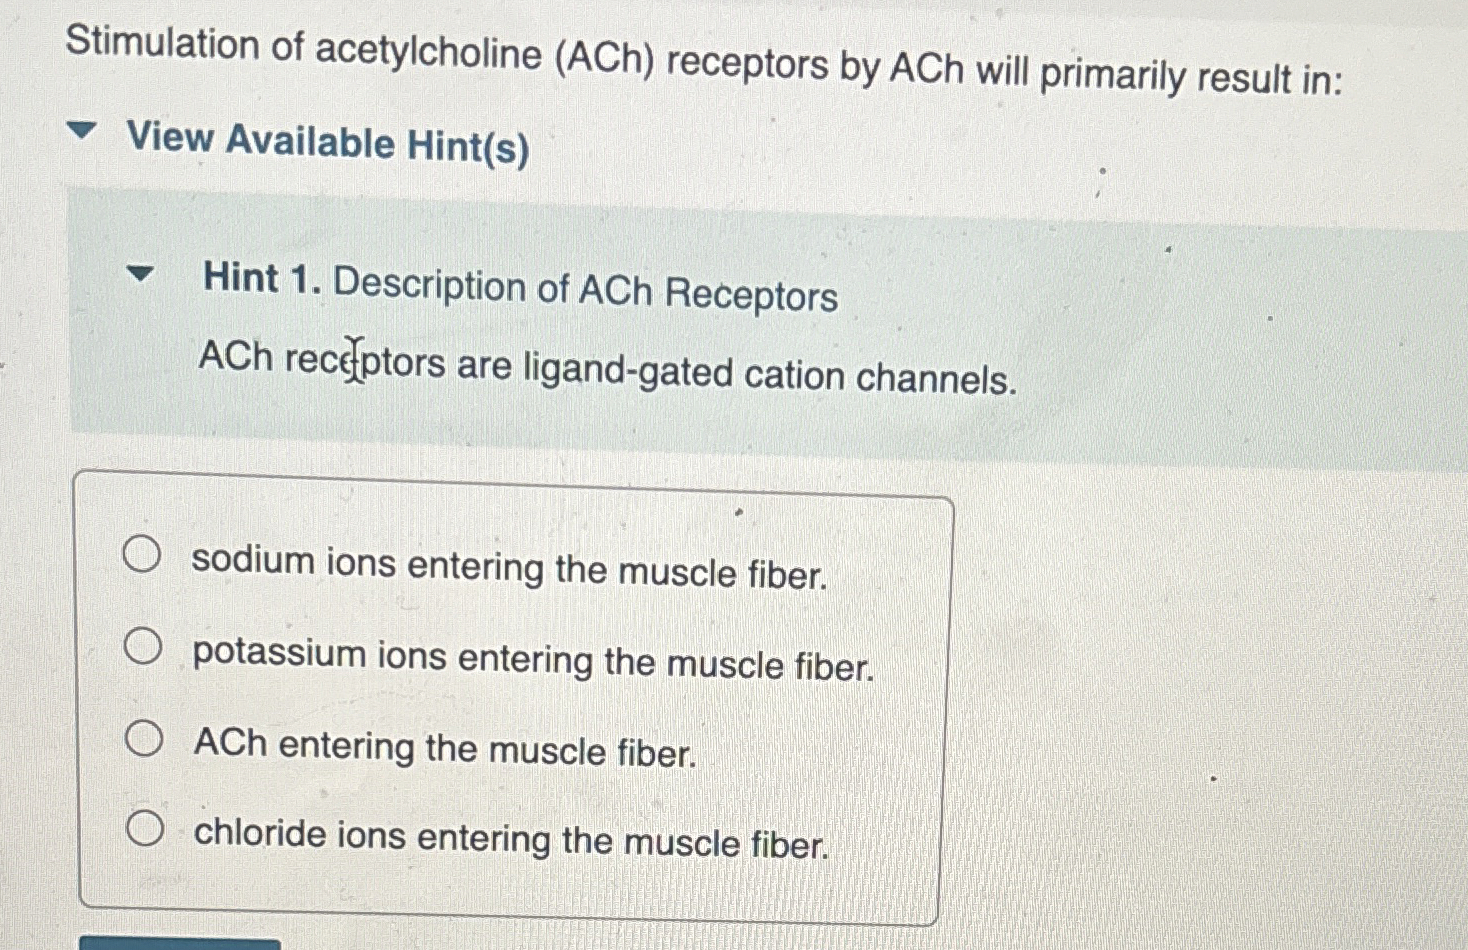Select answer "potassium ions entering the muscle fiber"
The image size is (1468, 950).
(x=144, y=647)
